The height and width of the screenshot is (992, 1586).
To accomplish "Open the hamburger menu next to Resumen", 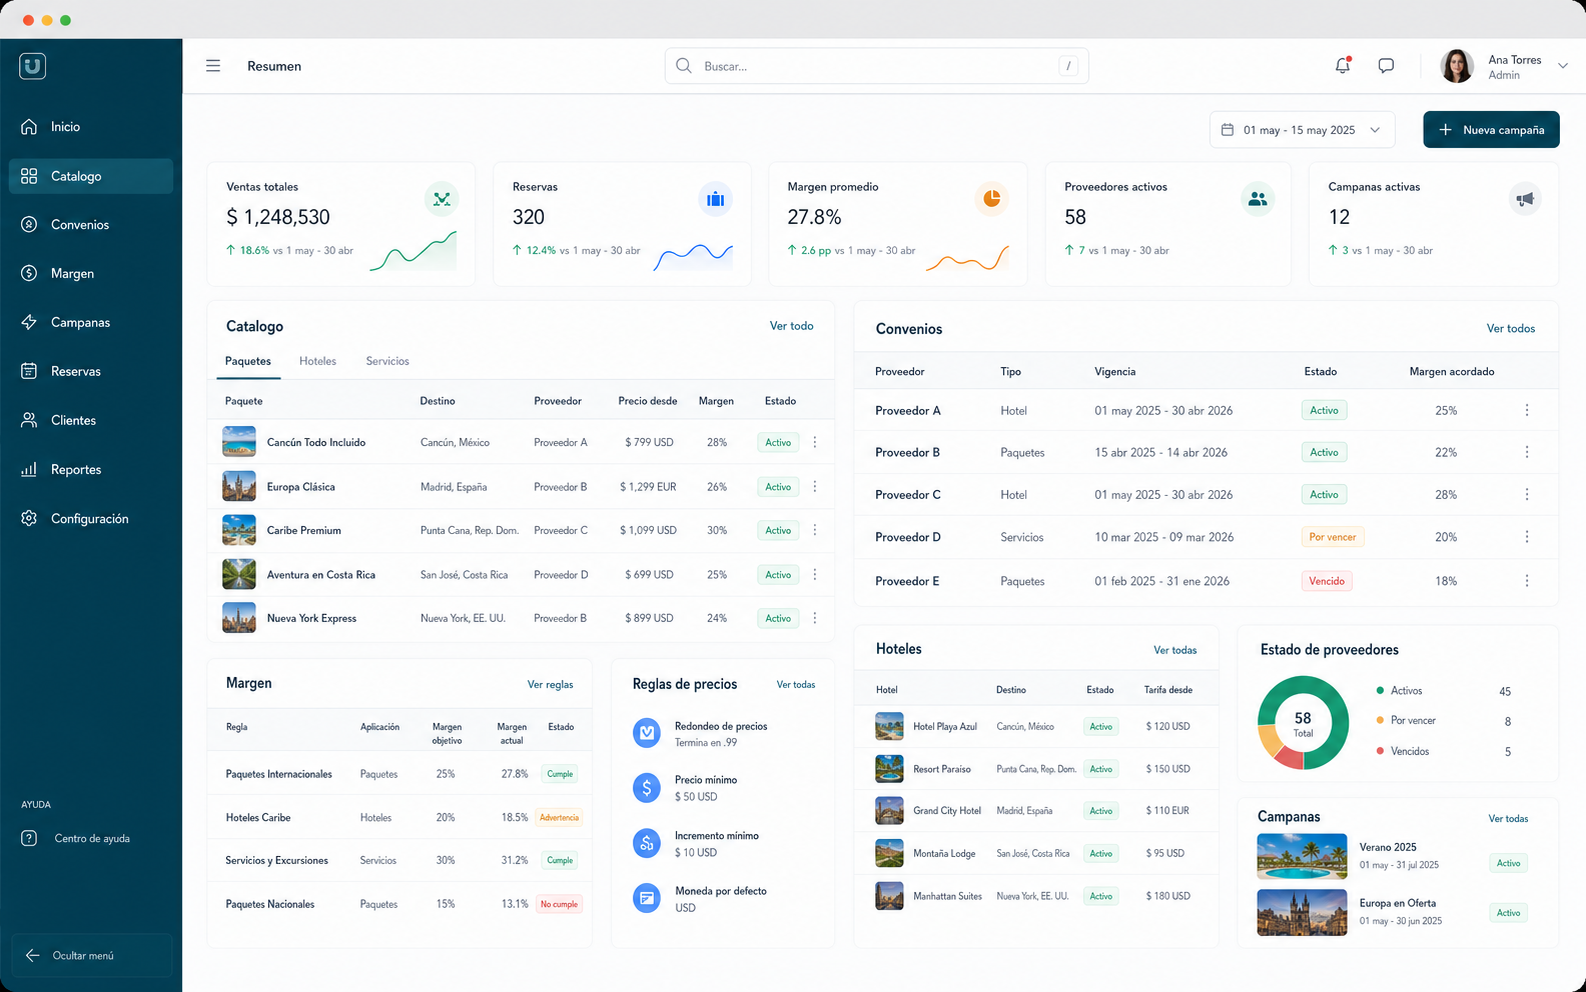I will tap(213, 66).
